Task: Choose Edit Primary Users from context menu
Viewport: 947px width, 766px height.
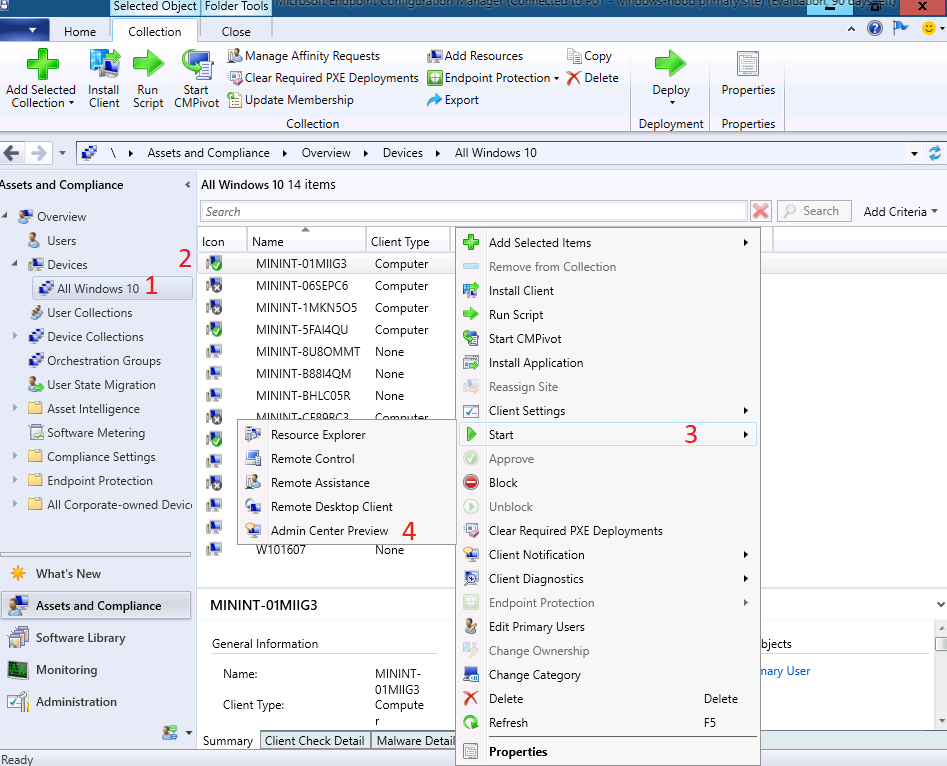Action: click(608, 627)
